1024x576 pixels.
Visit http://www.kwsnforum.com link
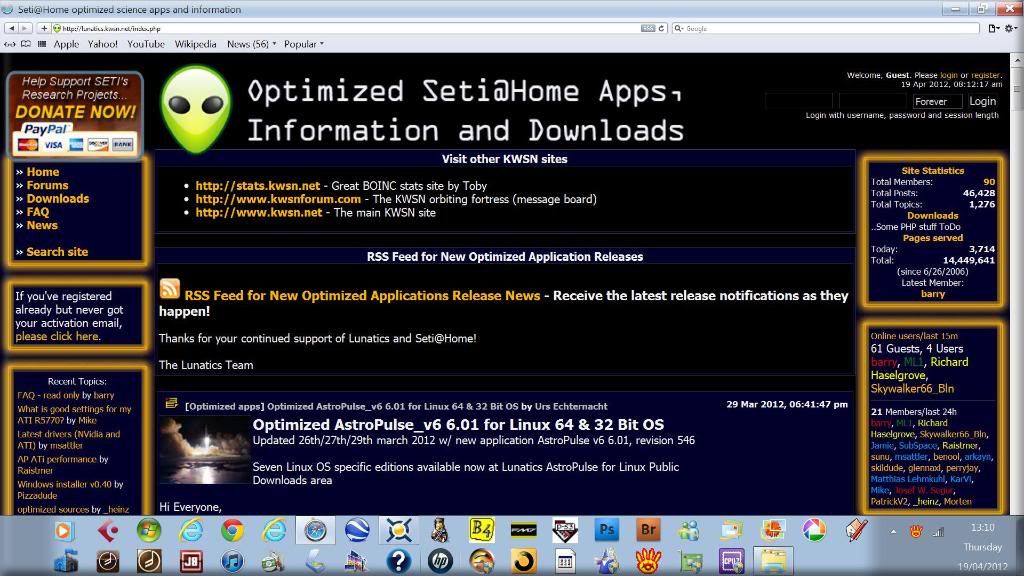click(x=278, y=199)
